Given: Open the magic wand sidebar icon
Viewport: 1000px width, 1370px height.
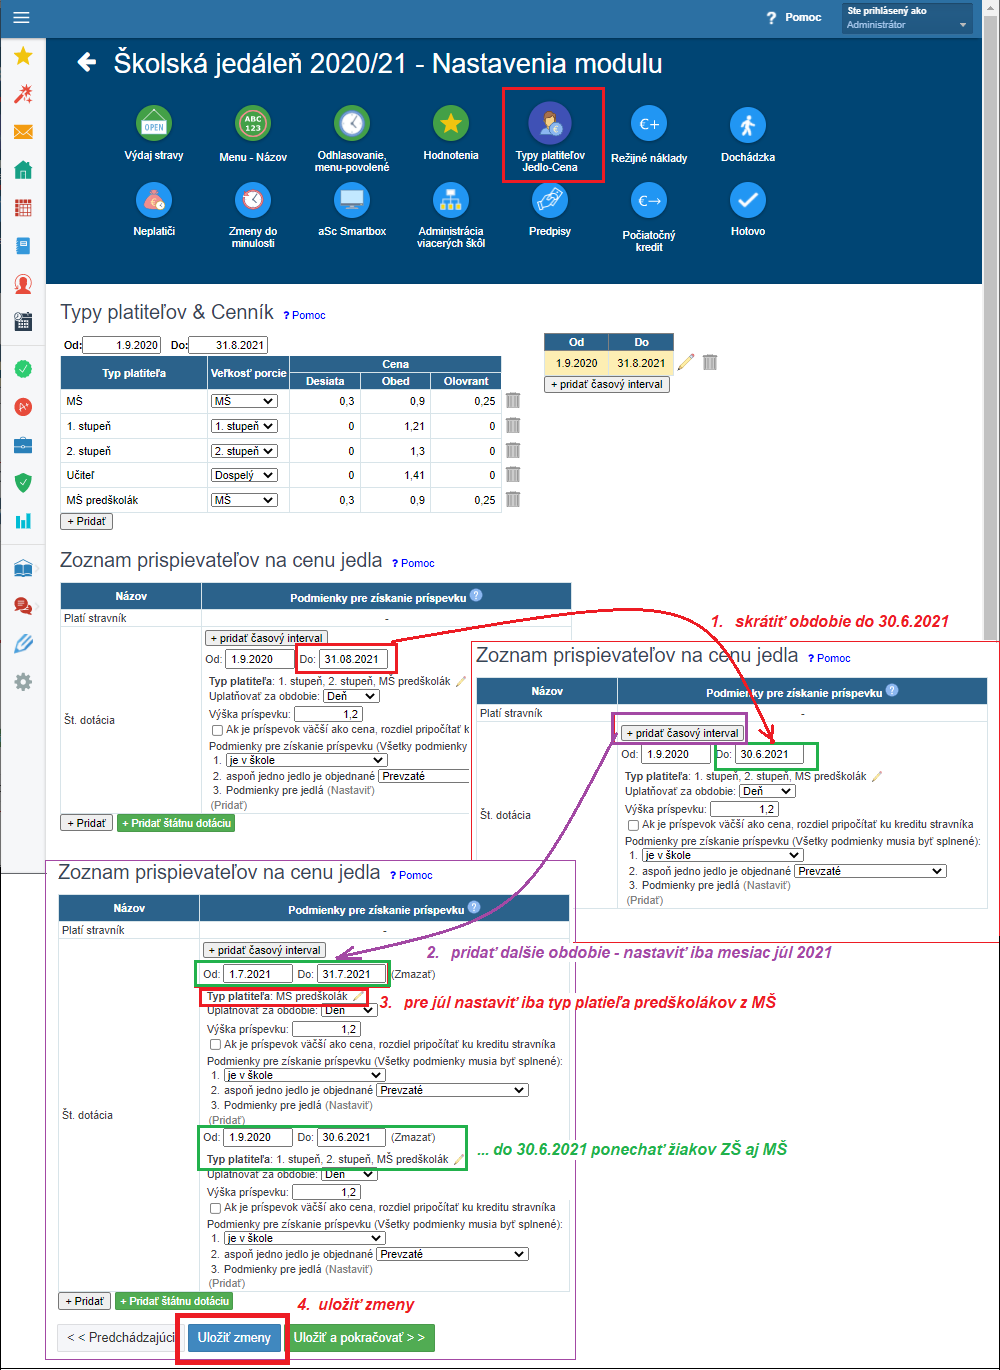Looking at the screenshot, I should coord(23,94).
